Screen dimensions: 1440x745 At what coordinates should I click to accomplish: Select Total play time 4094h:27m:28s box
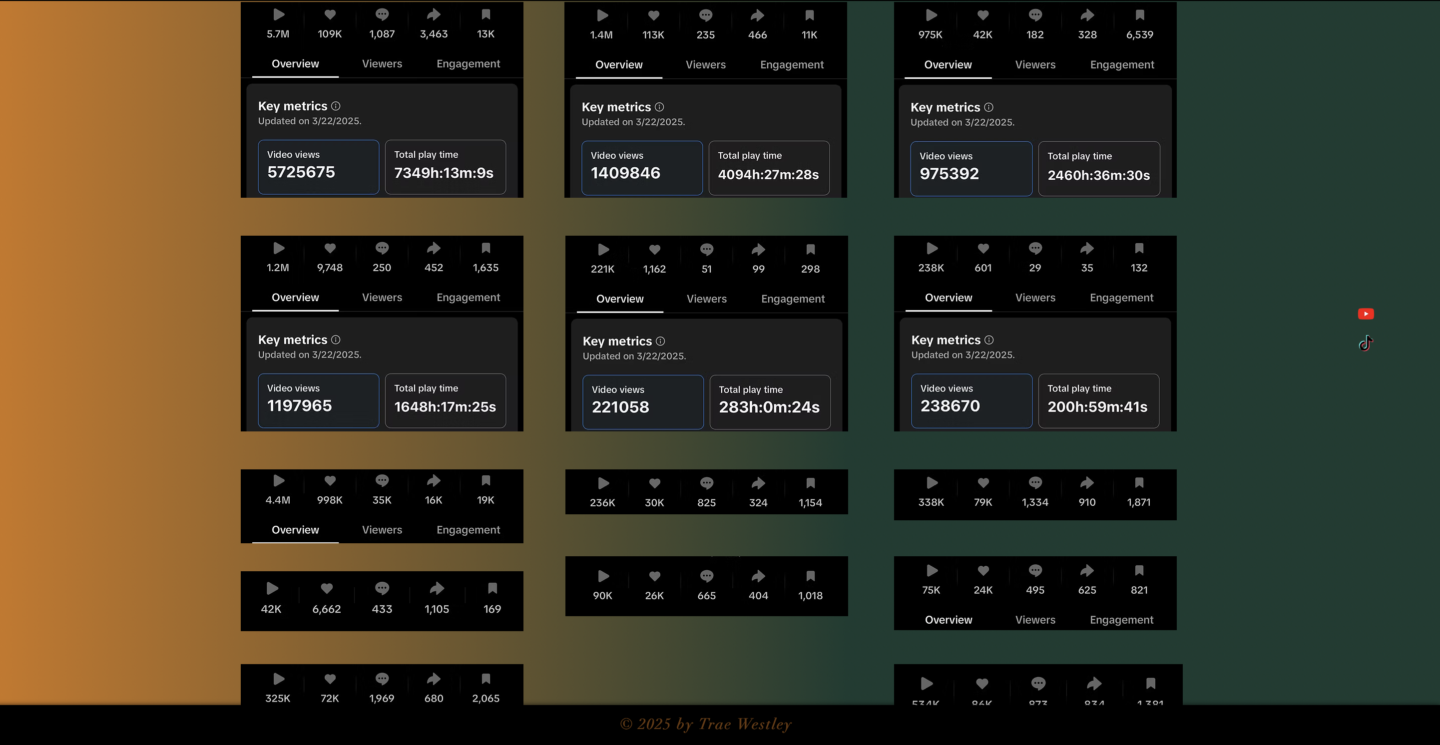(x=768, y=167)
